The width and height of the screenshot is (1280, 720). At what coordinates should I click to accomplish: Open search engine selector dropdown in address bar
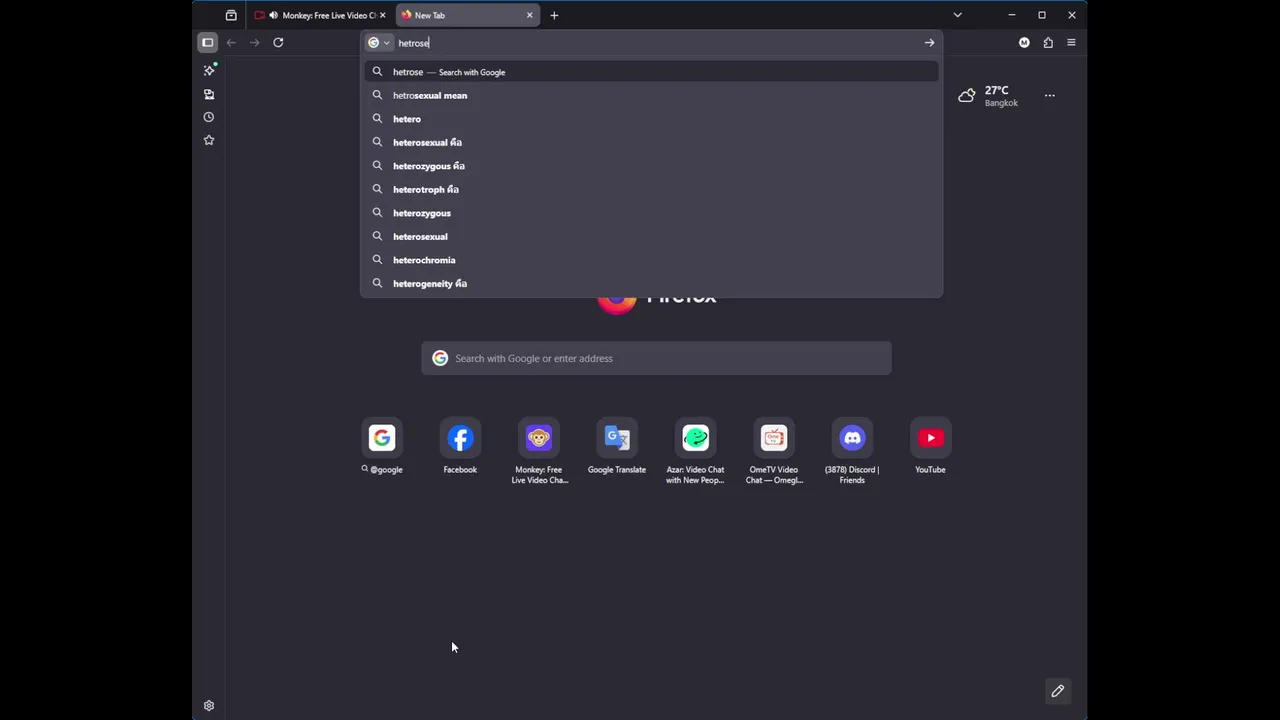tap(379, 43)
